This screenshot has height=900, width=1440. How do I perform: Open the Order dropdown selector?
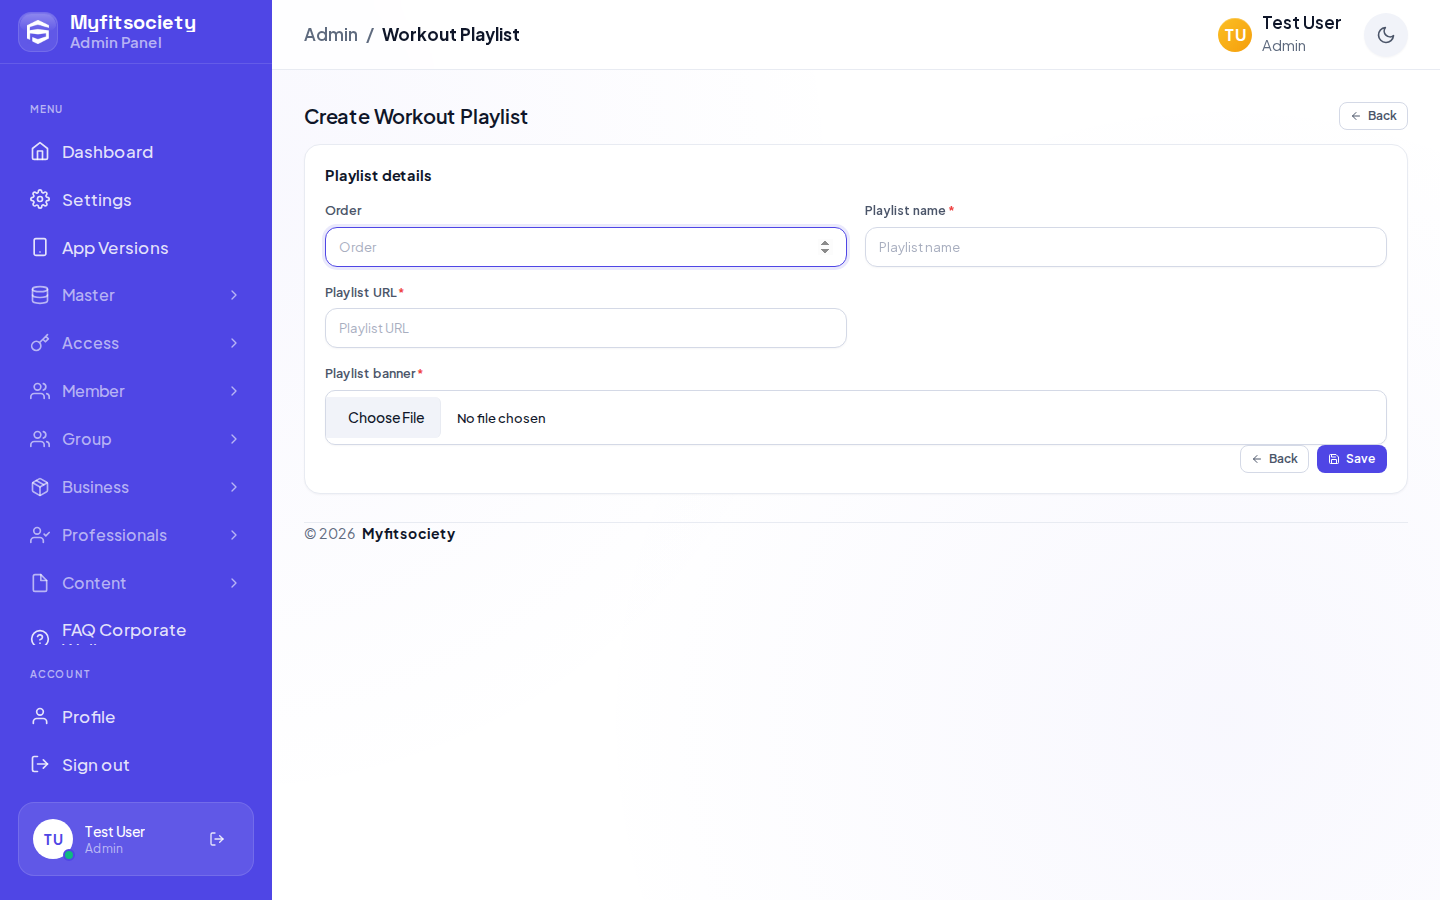[586, 247]
